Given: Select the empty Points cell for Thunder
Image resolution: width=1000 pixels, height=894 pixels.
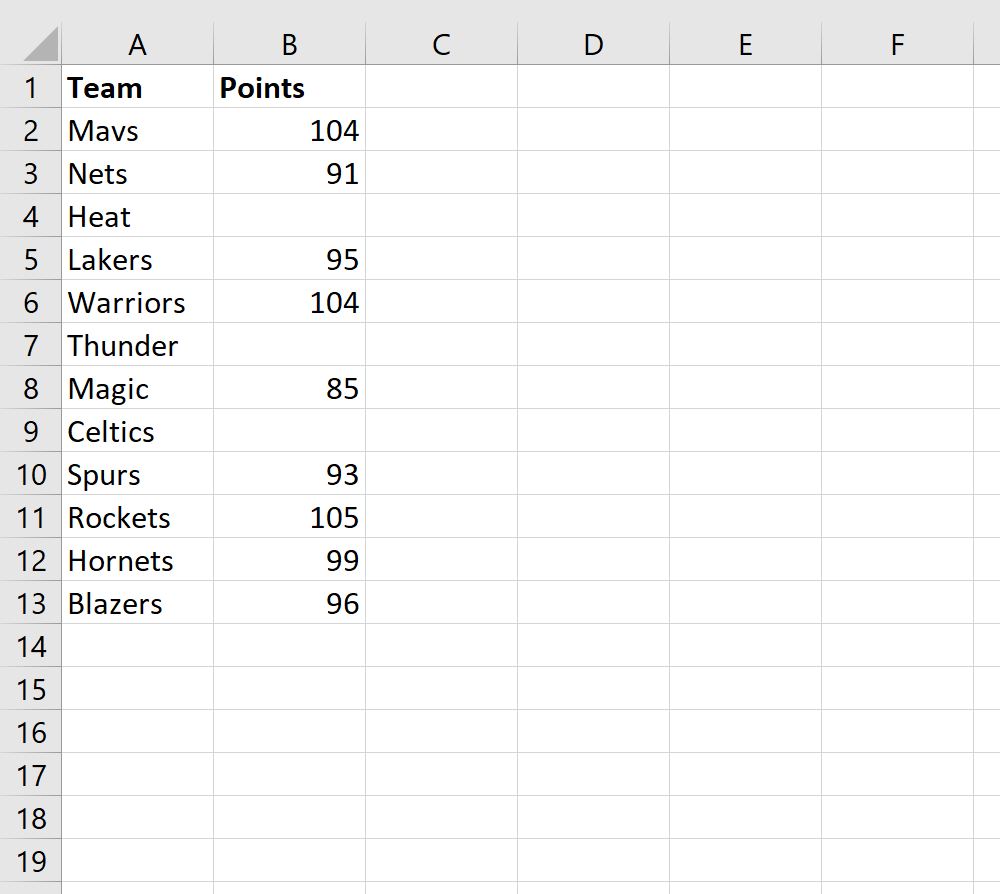Looking at the screenshot, I should pyautogui.click(x=289, y=346).
